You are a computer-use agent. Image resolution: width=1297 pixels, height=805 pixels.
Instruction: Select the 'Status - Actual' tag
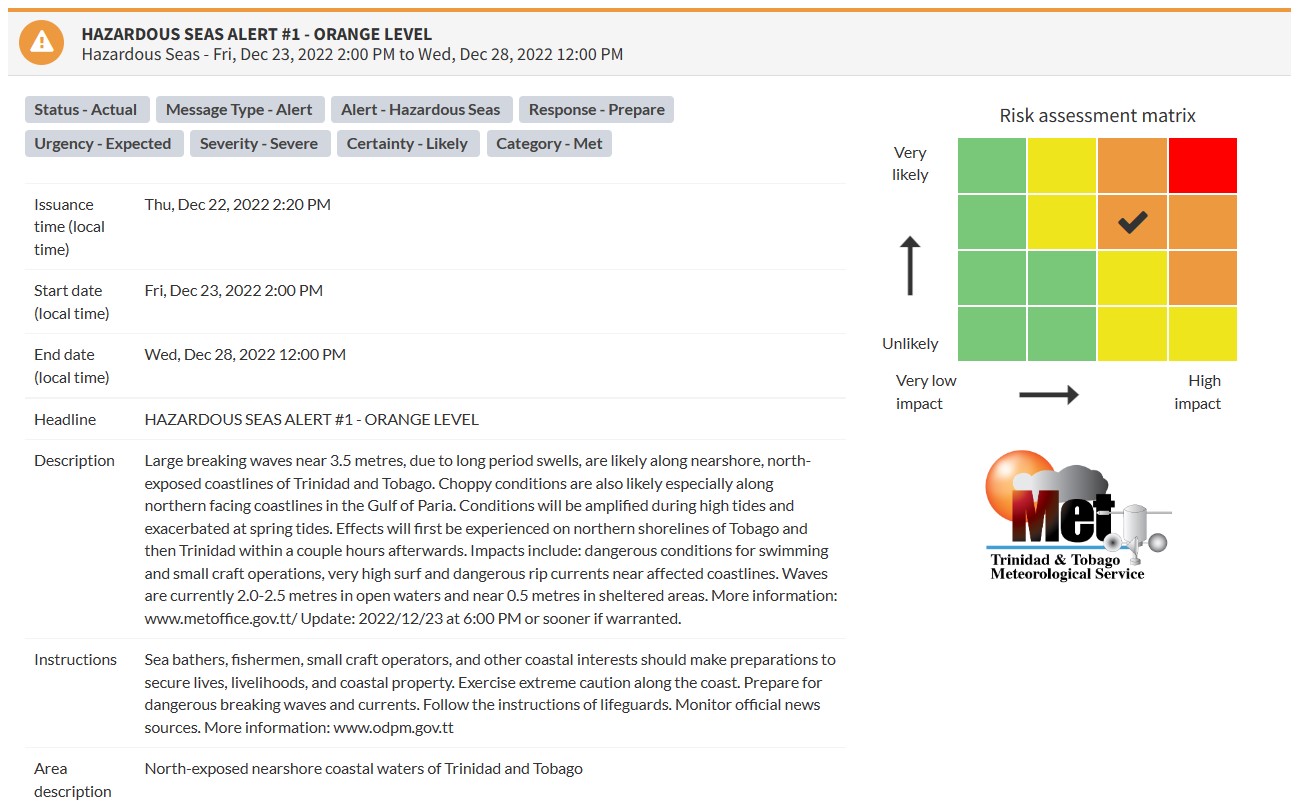(86, 110)
